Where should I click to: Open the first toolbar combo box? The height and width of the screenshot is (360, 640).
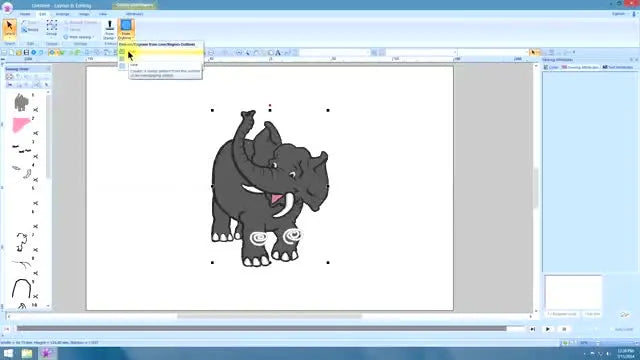[x=334, y=53]
